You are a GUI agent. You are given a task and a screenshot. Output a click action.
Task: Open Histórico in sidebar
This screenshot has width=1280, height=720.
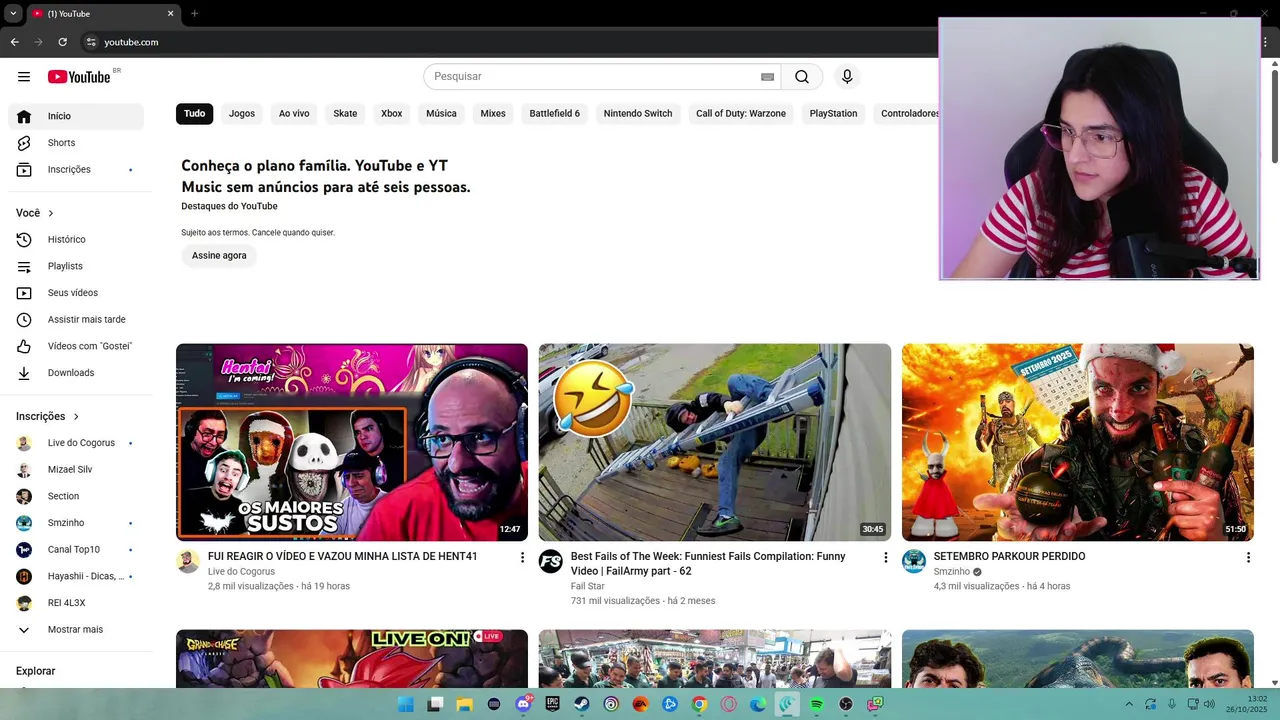76,240
